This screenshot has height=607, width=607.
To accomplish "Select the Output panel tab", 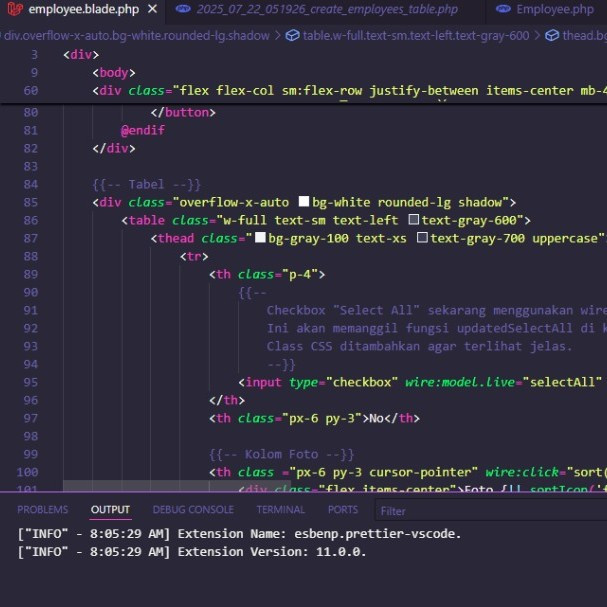I will coord(110,510).
